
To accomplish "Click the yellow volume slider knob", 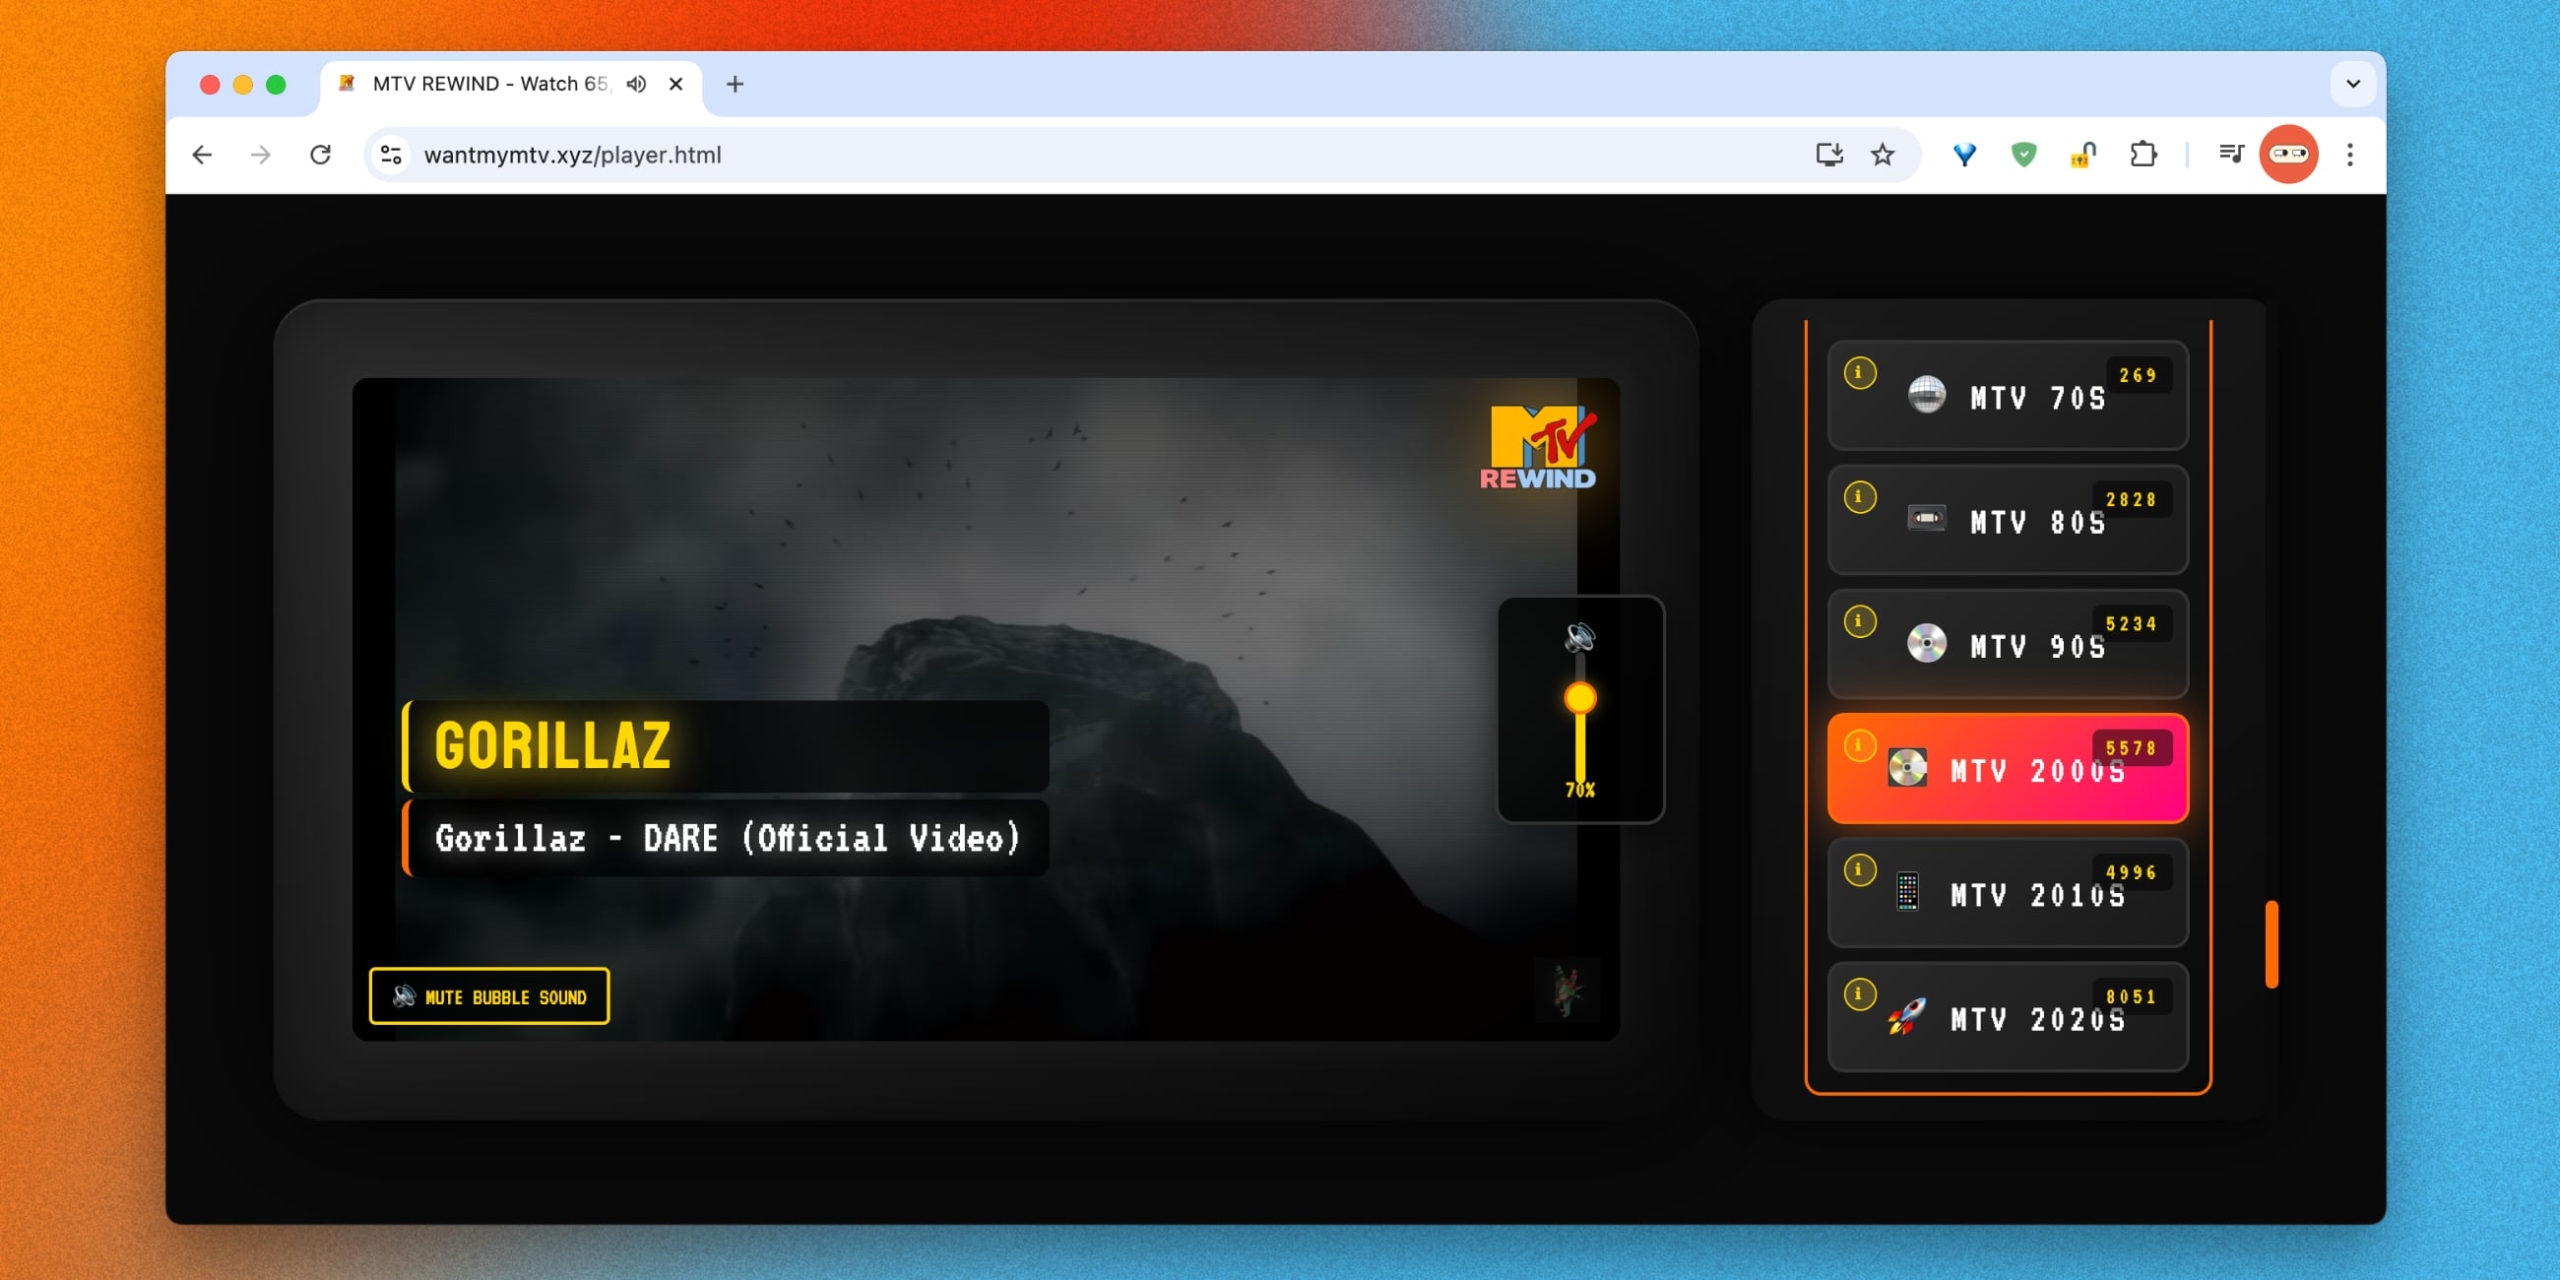I will click(1580, 698).
